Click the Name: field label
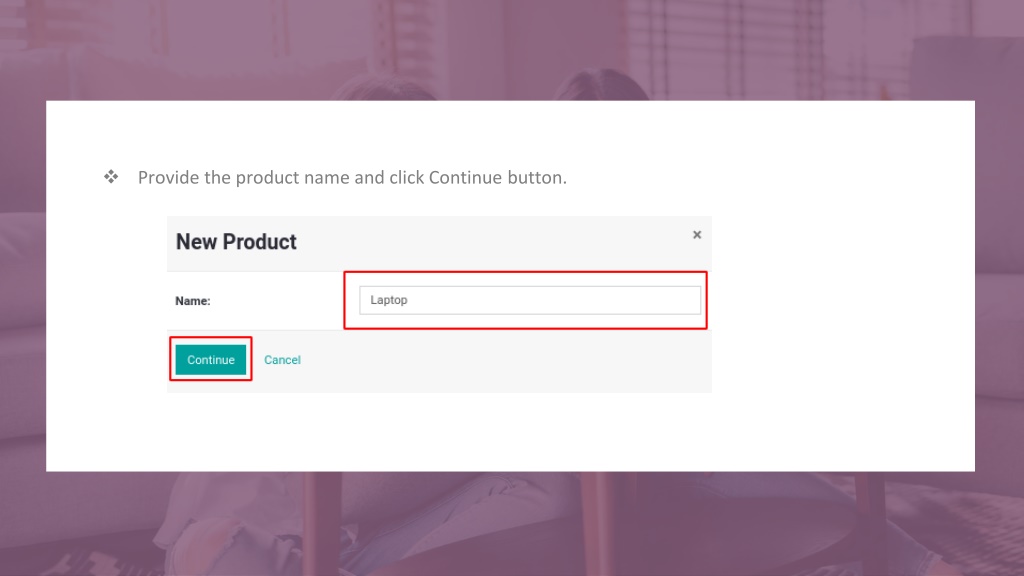This screenshot has width=1024, height=576. click(193, 301)
